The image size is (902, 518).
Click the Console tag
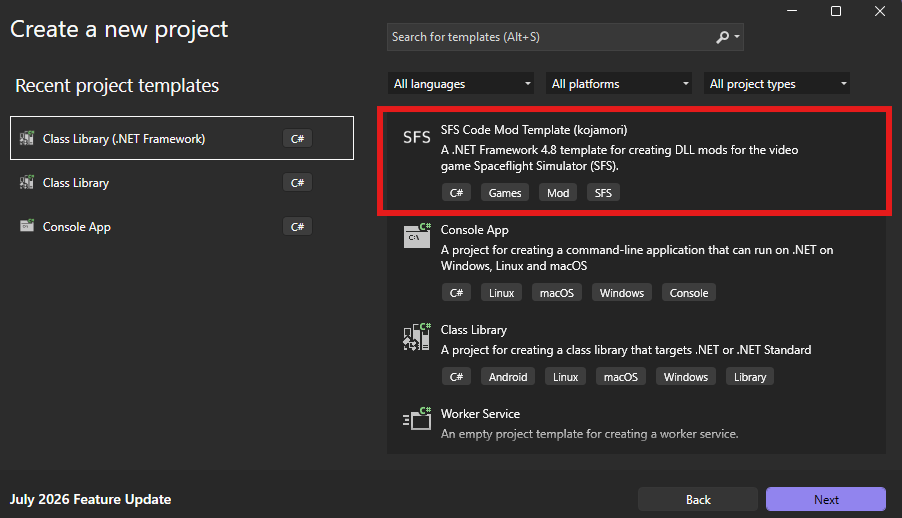click(x=689, y=292)
